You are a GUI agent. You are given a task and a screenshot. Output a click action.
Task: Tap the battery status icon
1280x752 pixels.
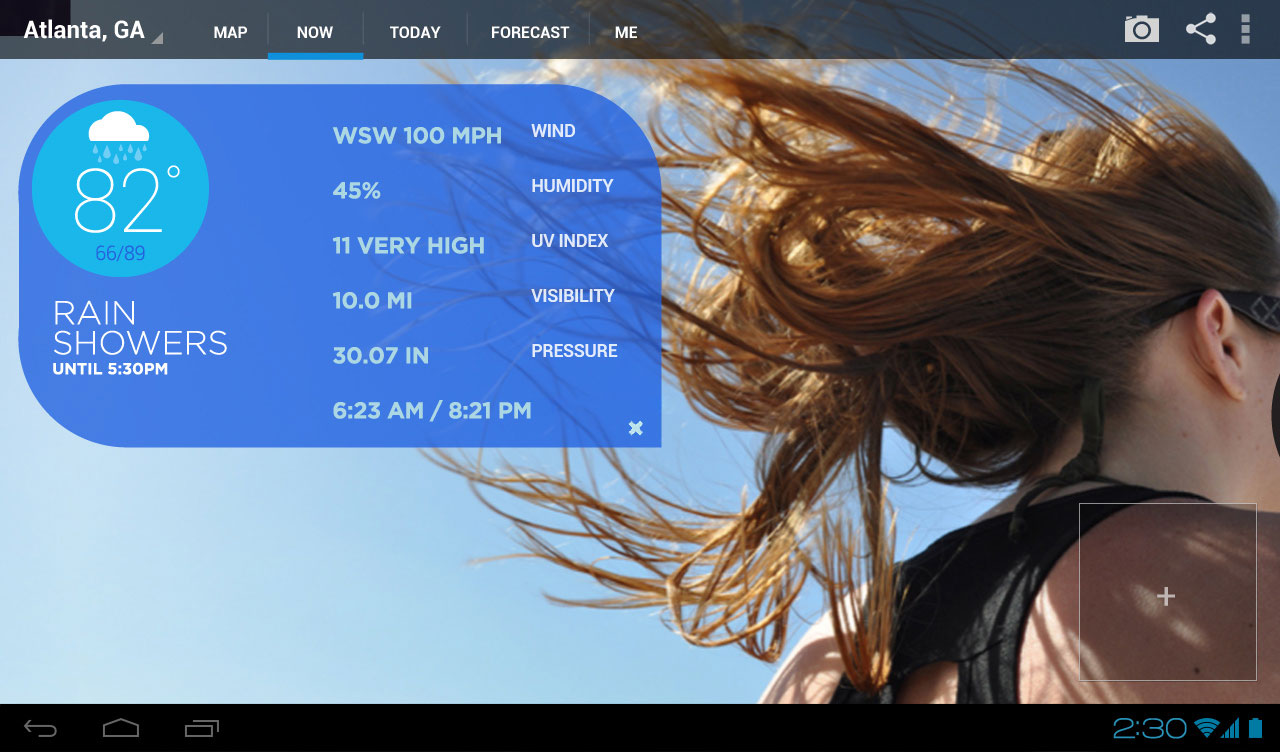[x=1255, y=728]
